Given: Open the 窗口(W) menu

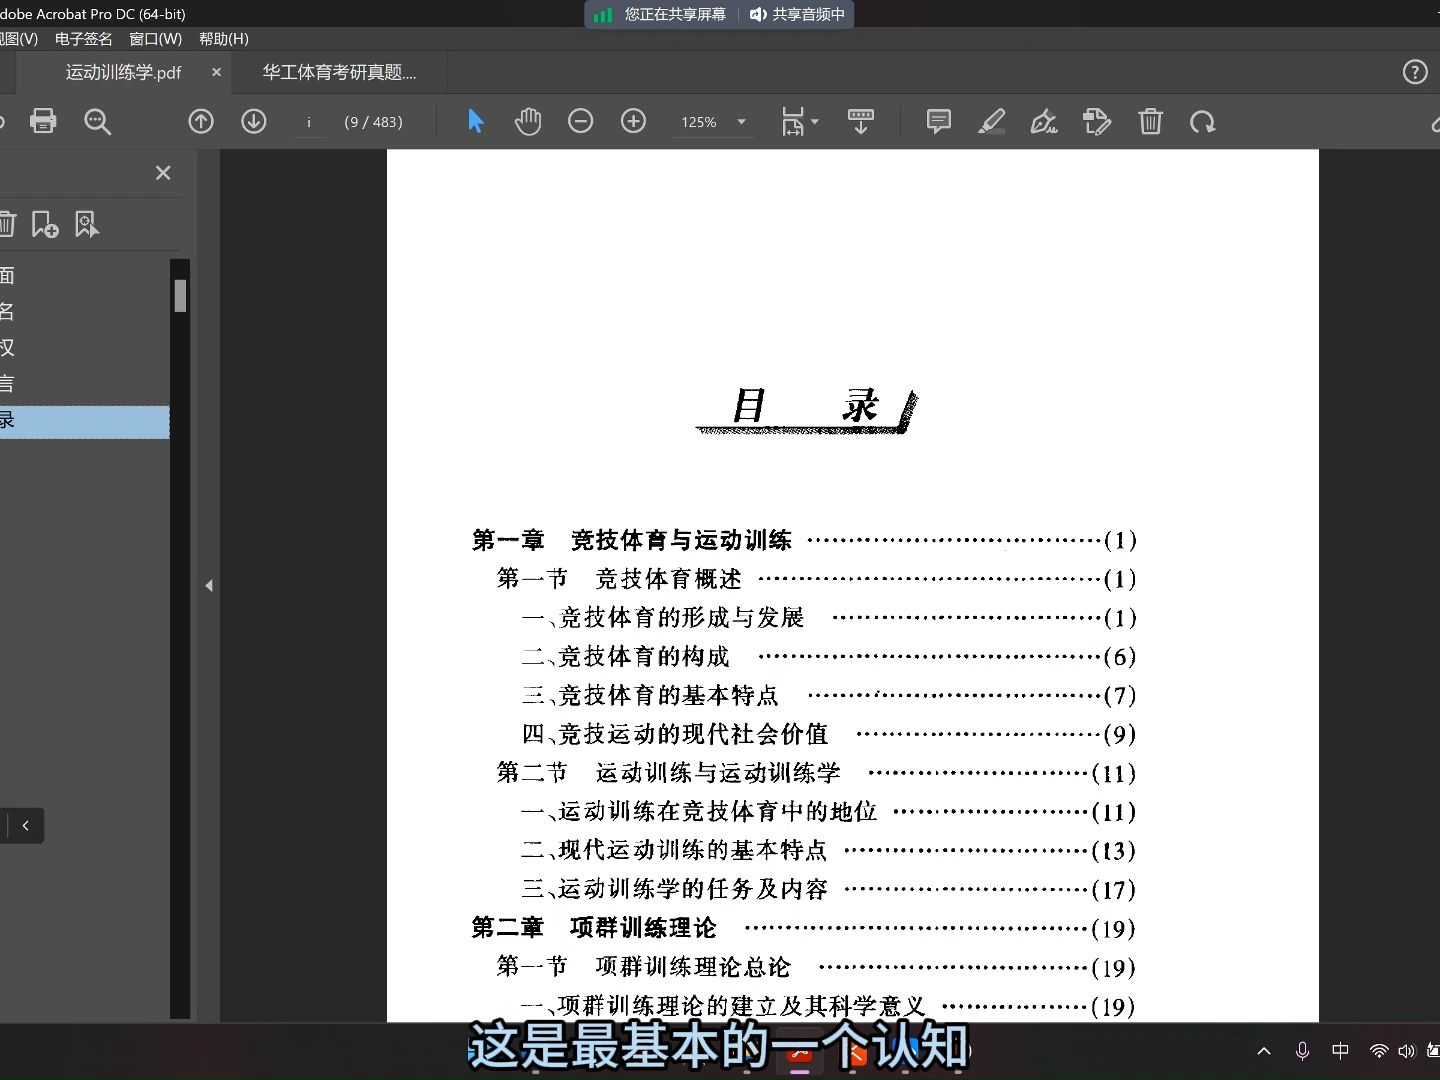Looking at the screenshot, I should (x=156, y=39).
